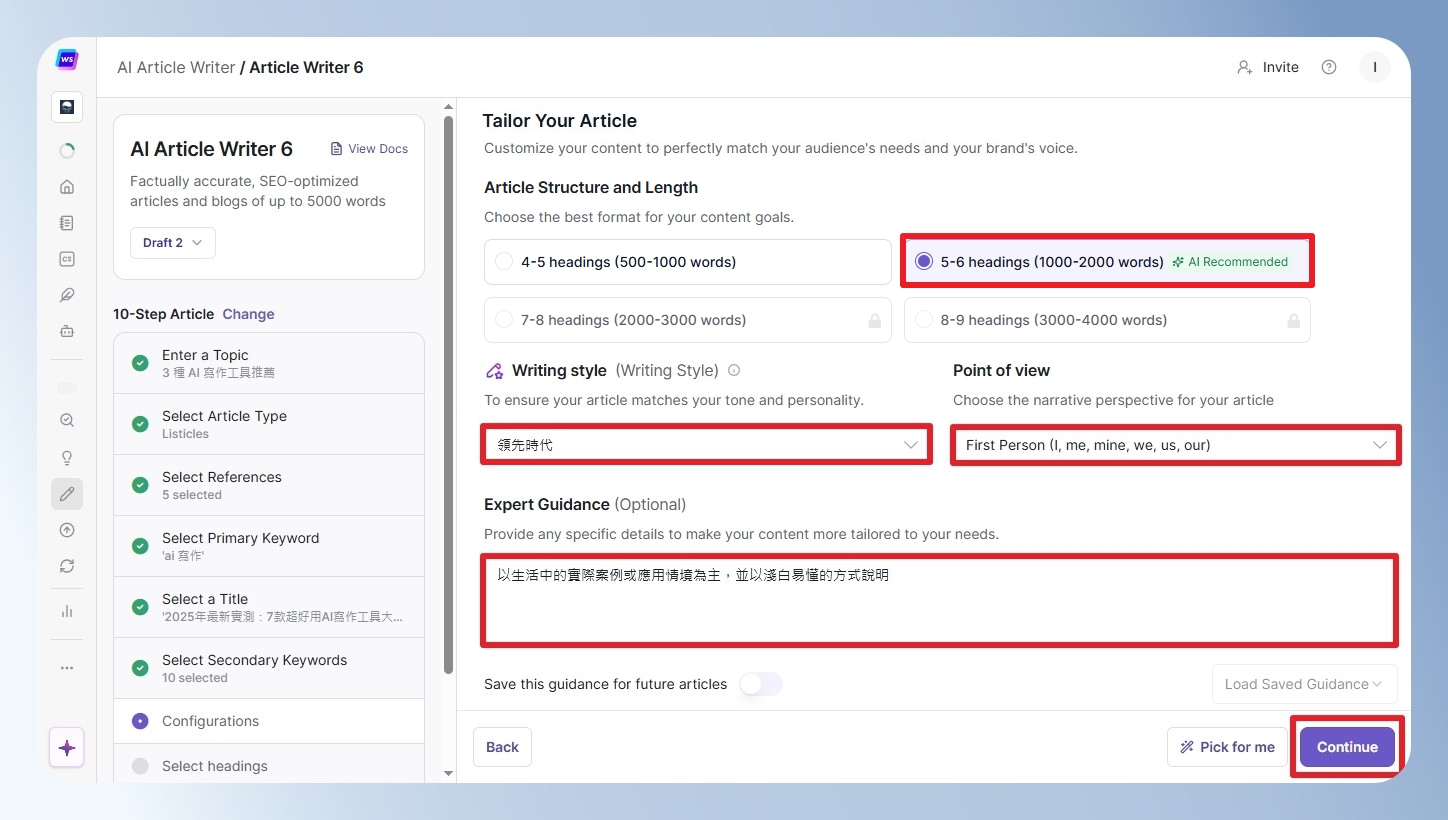Open the Select Primary Keyword step
The height and width of the screenshot is (820, 1448).
pyautogui.click(x=269, y=546)
